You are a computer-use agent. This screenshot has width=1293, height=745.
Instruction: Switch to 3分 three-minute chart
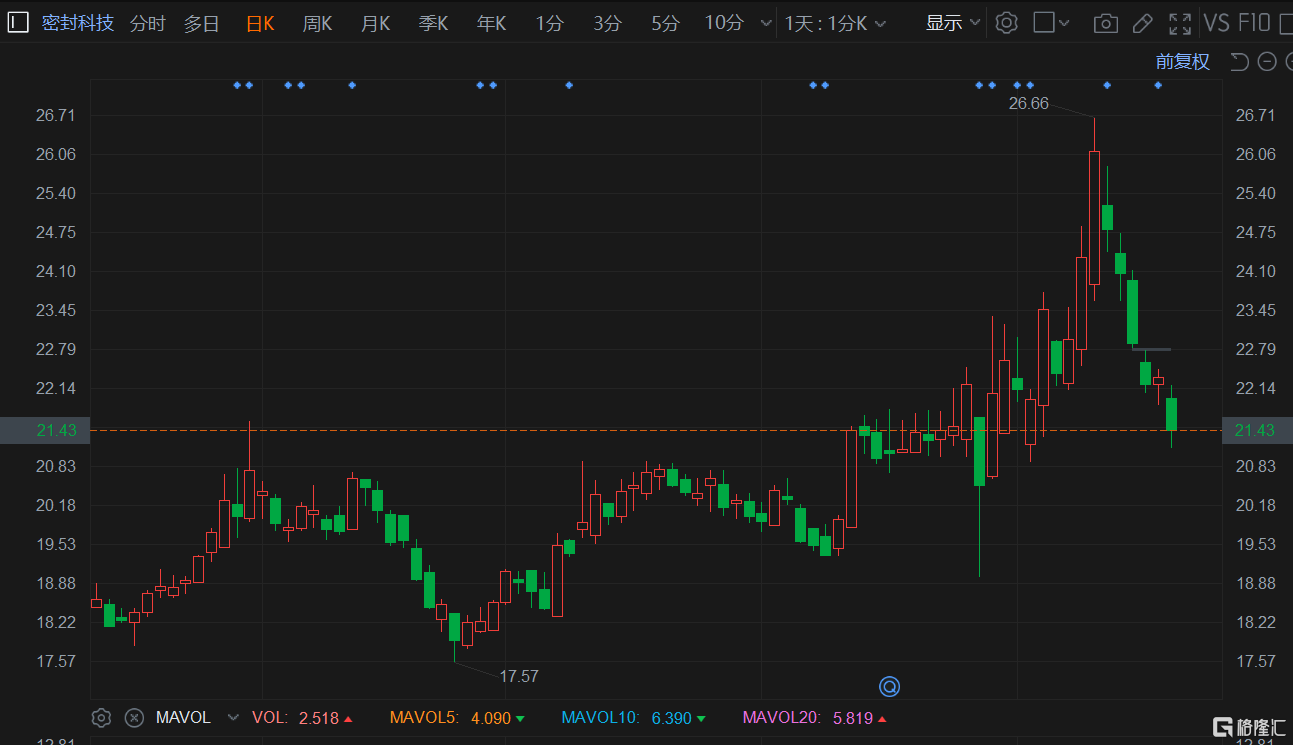tap(607, 23)
